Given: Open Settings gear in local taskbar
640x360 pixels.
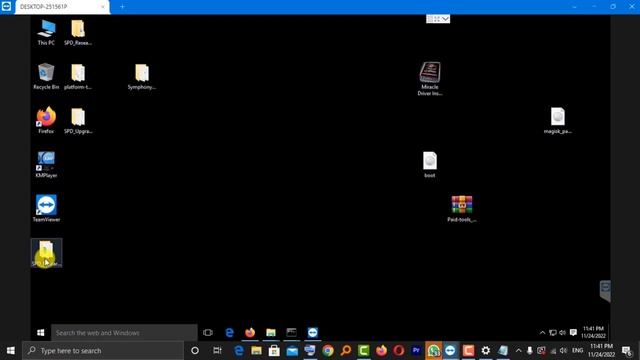Looking at the screenshot, I should coord(486,351).
